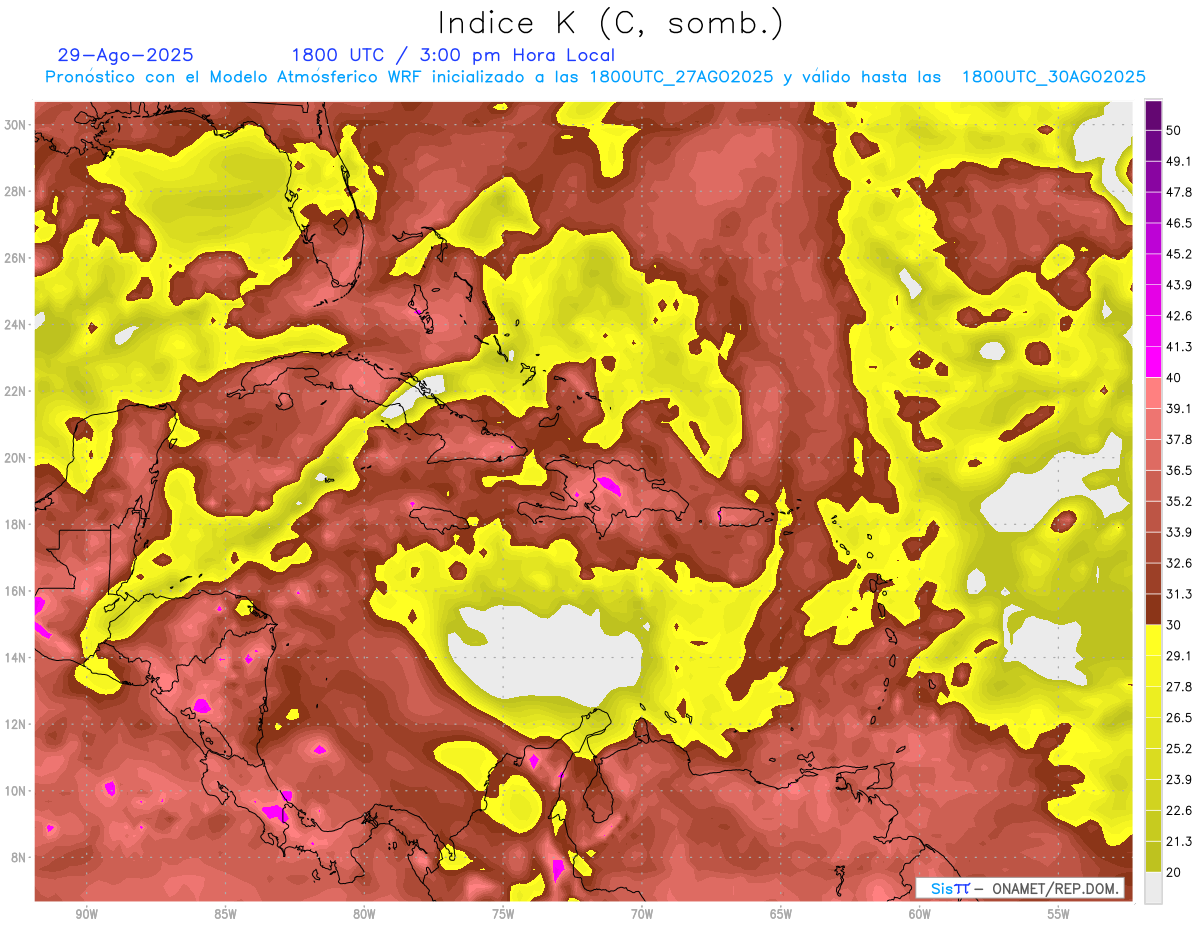Click the longitude label "65W"
The image size is (1200, 927).
click(x=781, y=915)
